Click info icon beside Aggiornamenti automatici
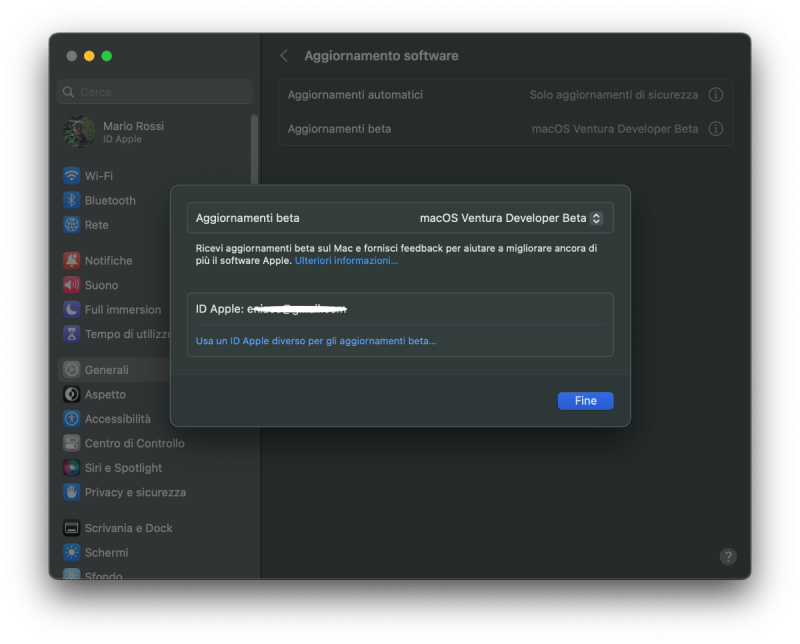800x644 pixels. pos(716,95)
